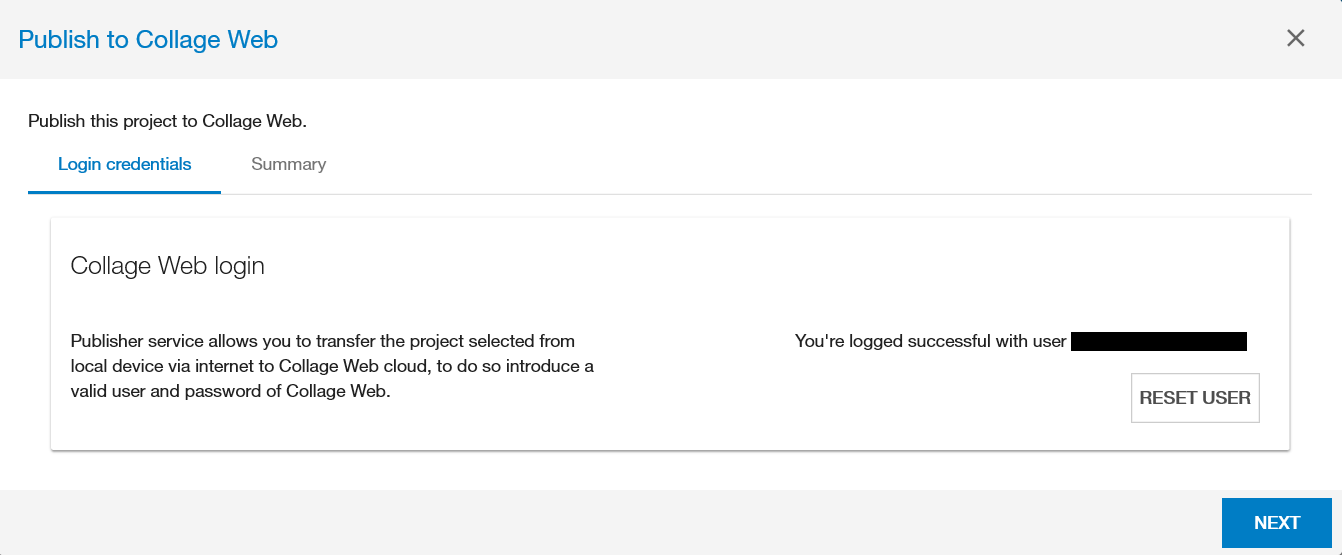Click the 'Publish to Collage Web' dialog title
Screen dimensions: 1342x555
click(x=148, y=40)
